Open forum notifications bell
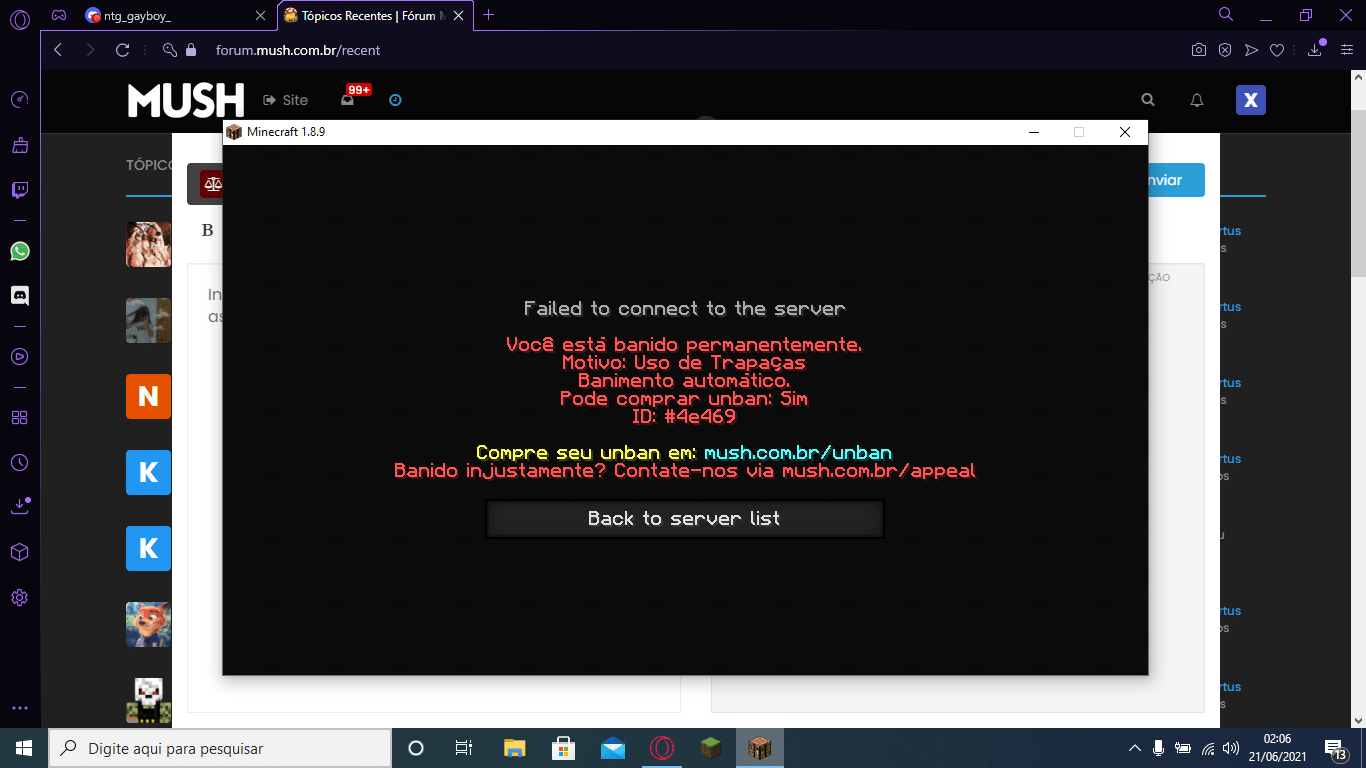This screenshot has width=1366, height=768. point(1197,100)
